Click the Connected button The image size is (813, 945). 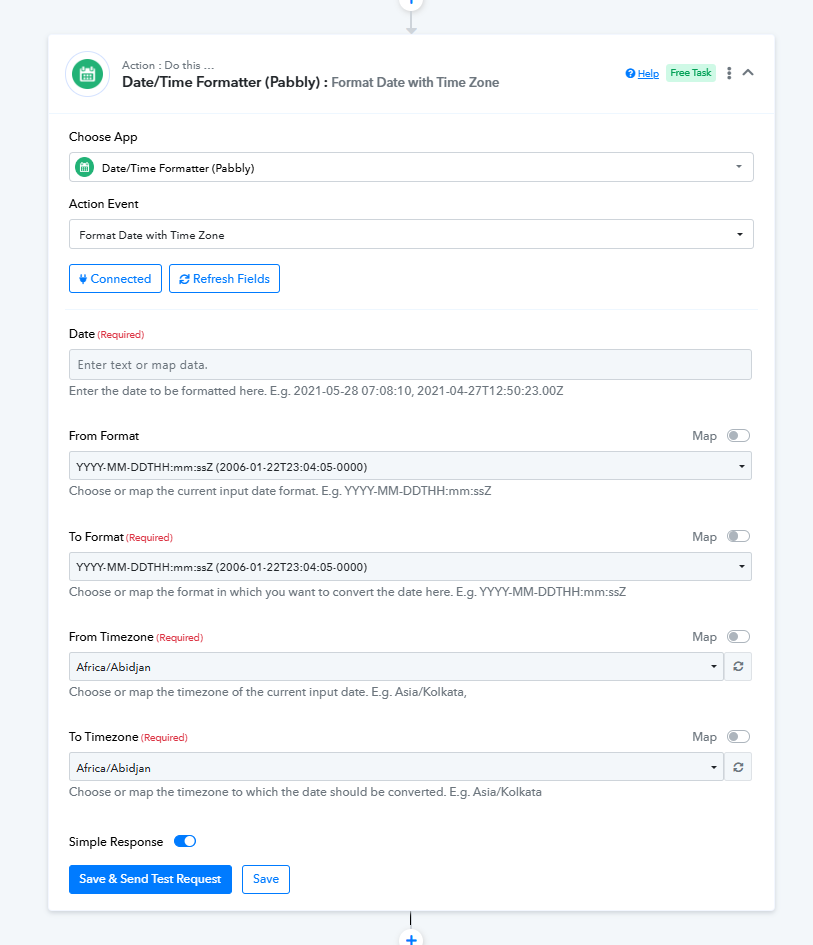tap(115, 278)
